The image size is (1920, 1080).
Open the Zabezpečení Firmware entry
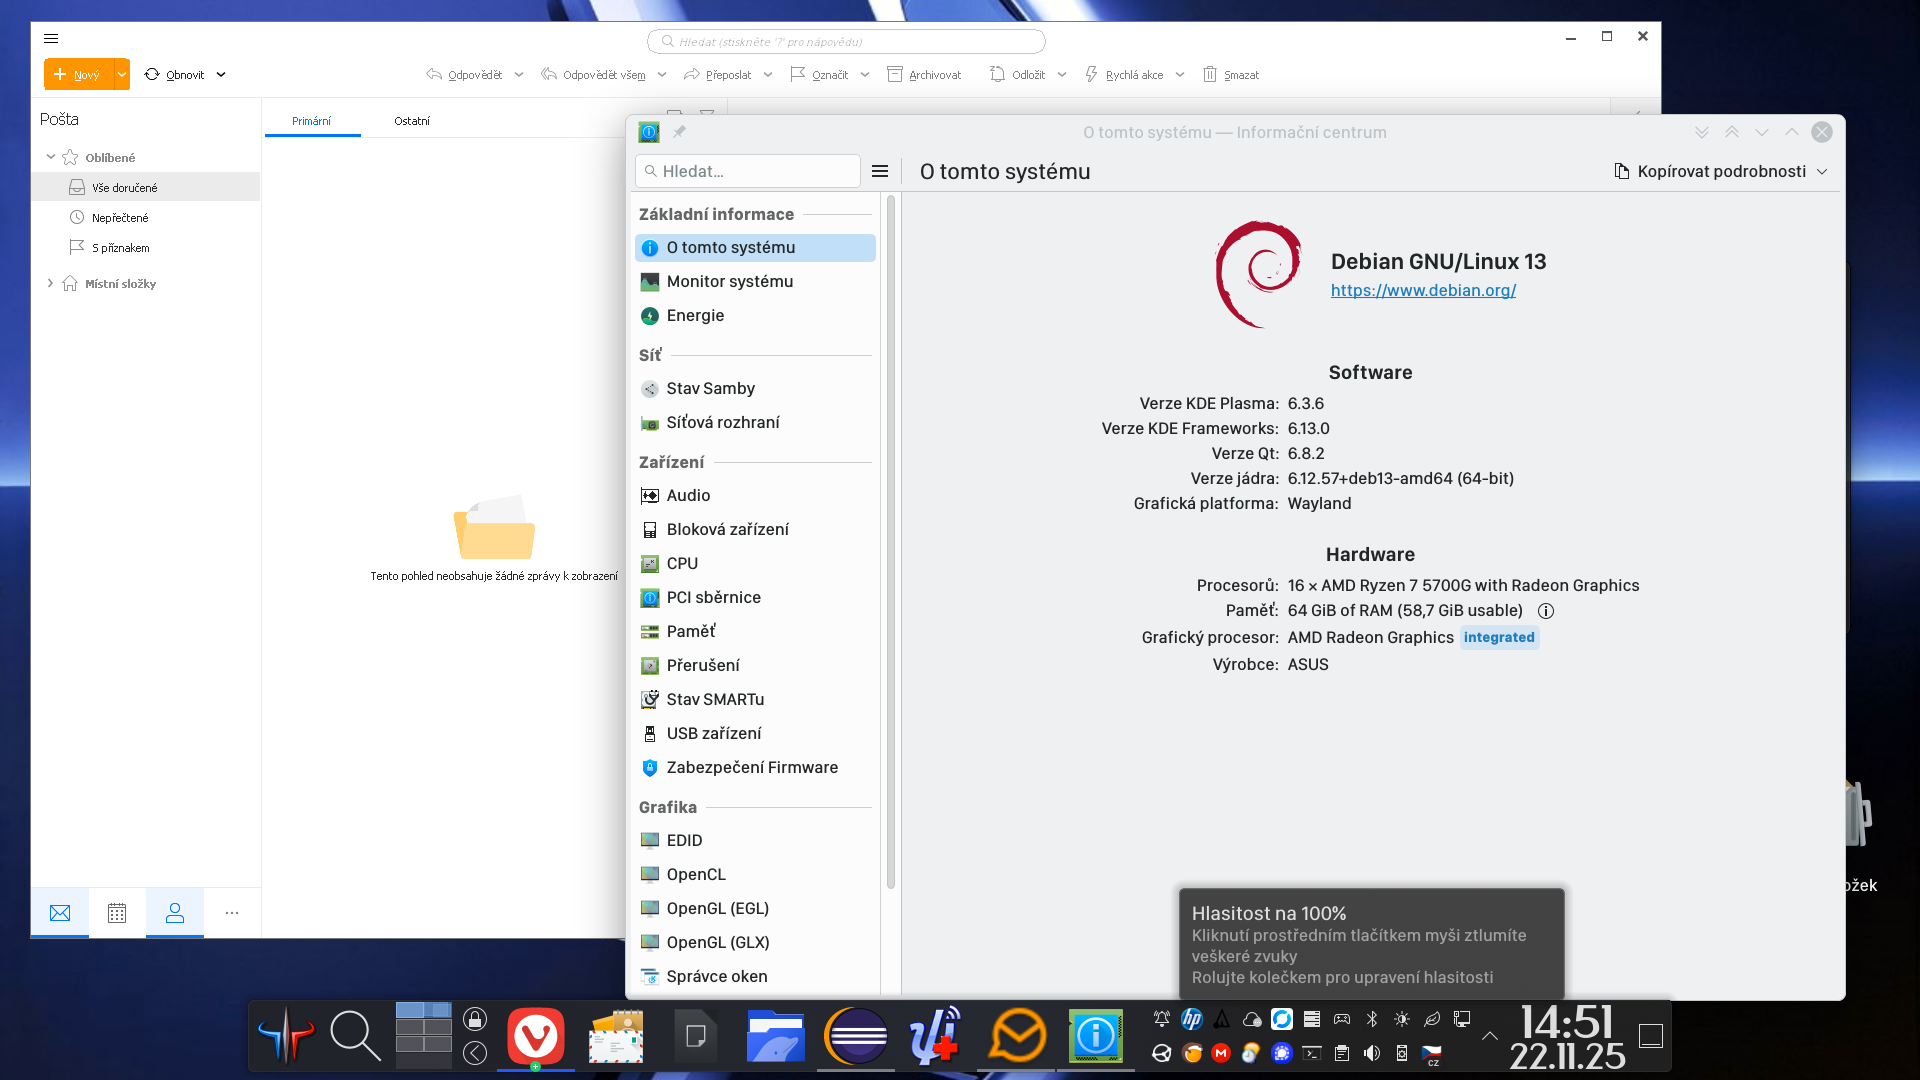(751, 767)
